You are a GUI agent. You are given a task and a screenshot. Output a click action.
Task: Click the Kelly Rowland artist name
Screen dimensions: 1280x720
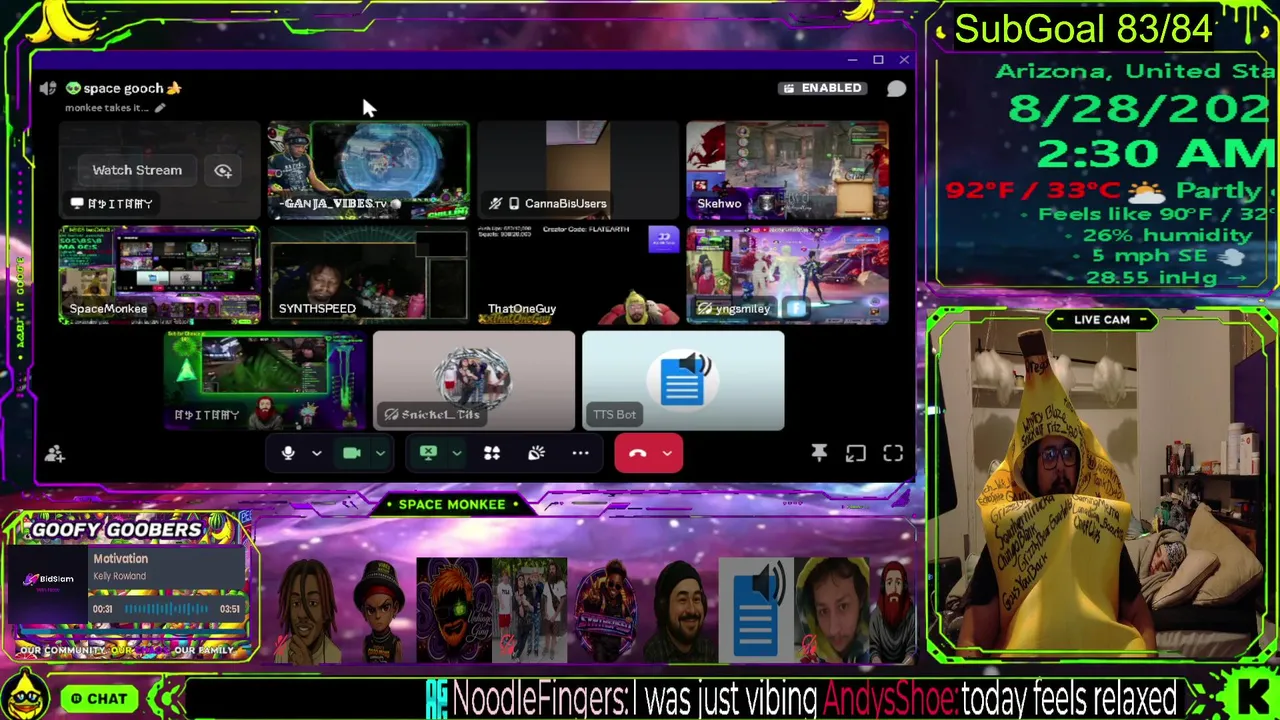tap(119, 576)
